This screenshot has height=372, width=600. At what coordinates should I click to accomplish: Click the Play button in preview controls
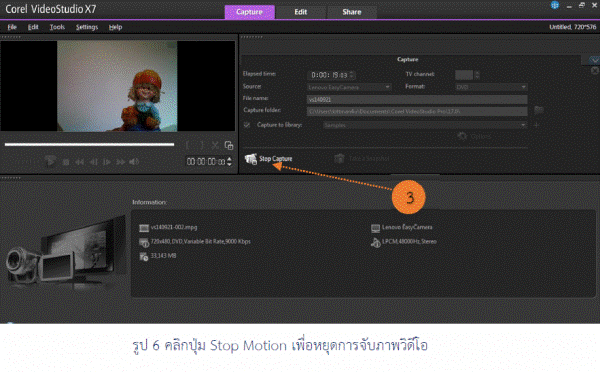tap(50, 162)
